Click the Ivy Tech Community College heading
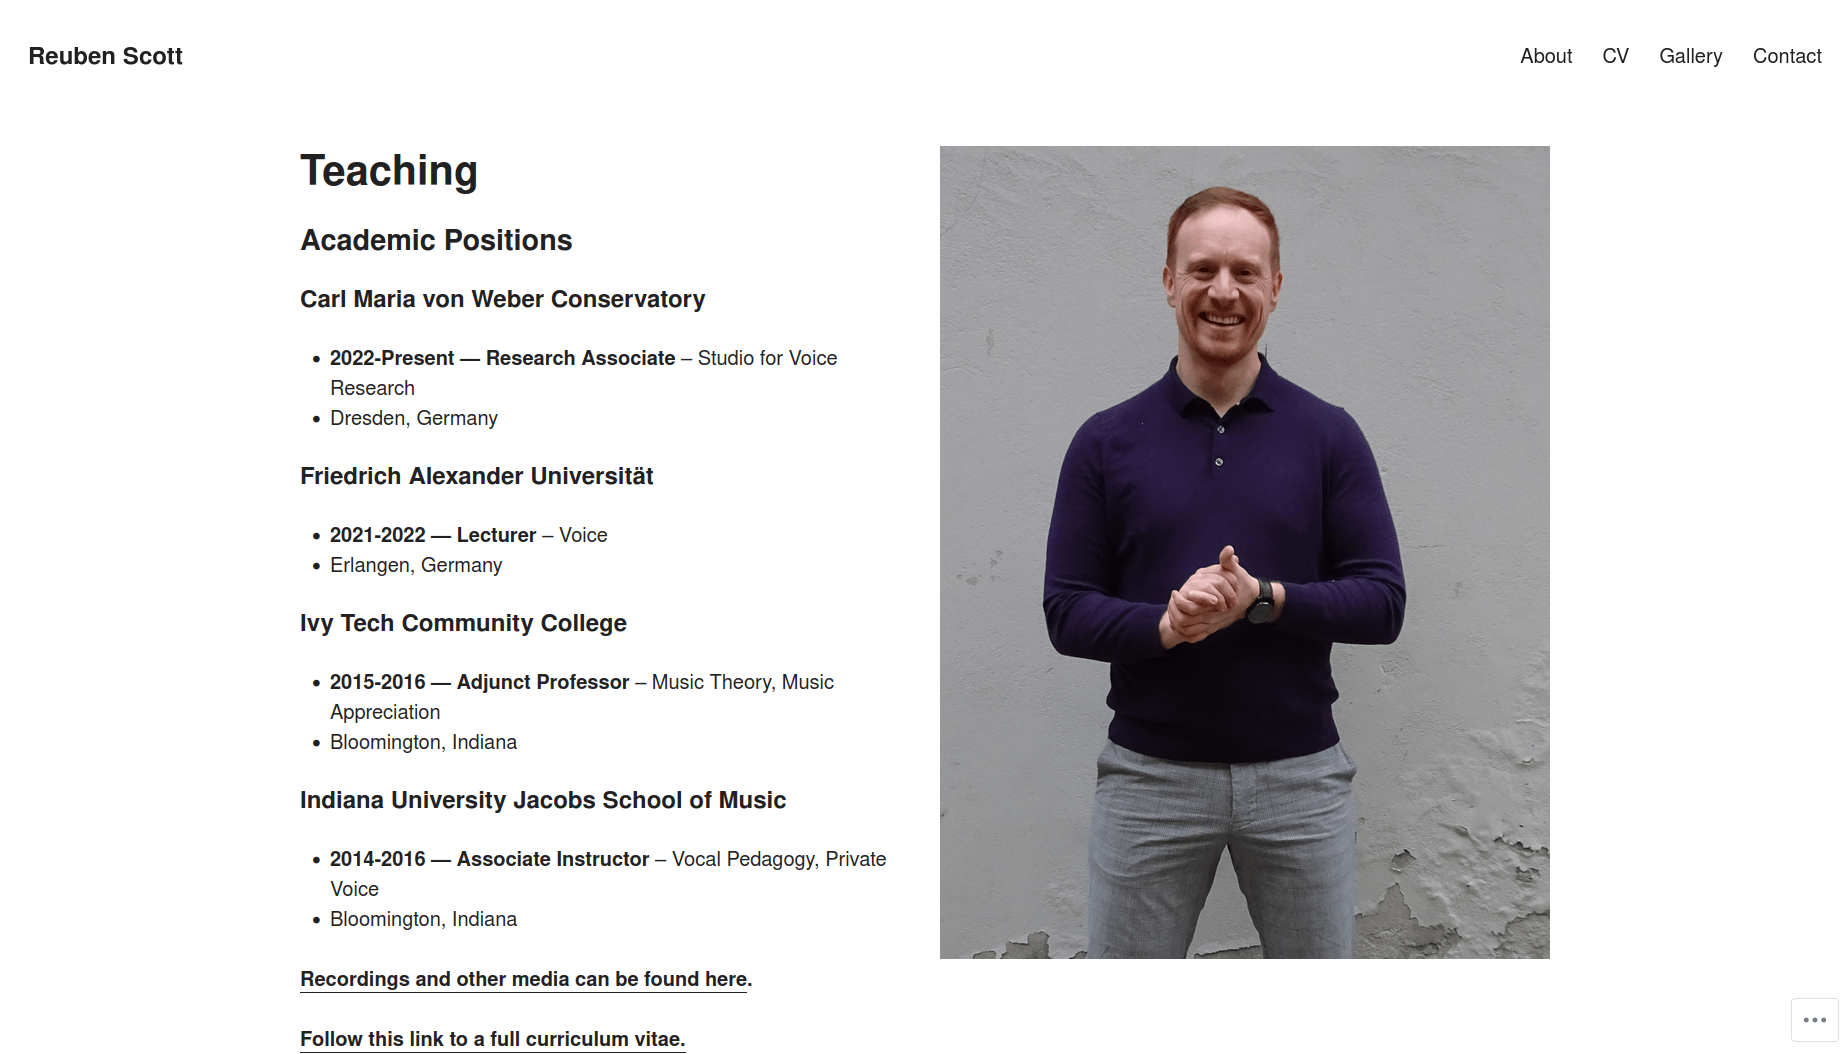Screen dimensions: 1848x1054 (x=463, y=623)
